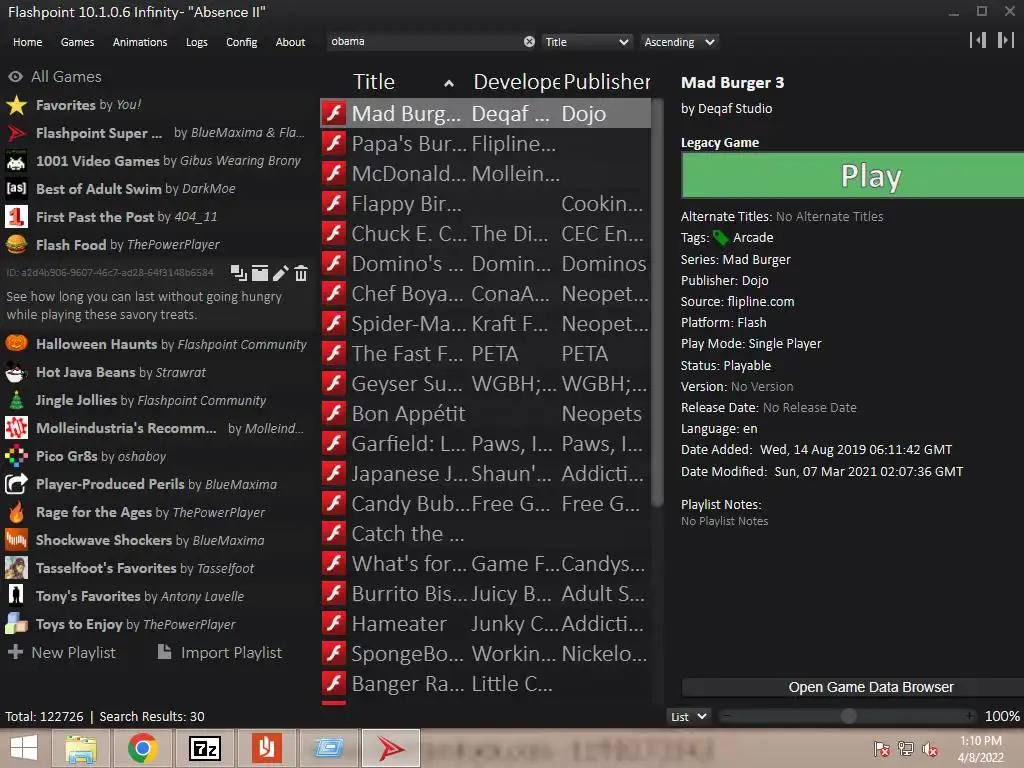Image resolution: width=1024 pixels, height=768 pixels.
Task: Click the Pico Gr8s playlist icon
Action: 16,456
